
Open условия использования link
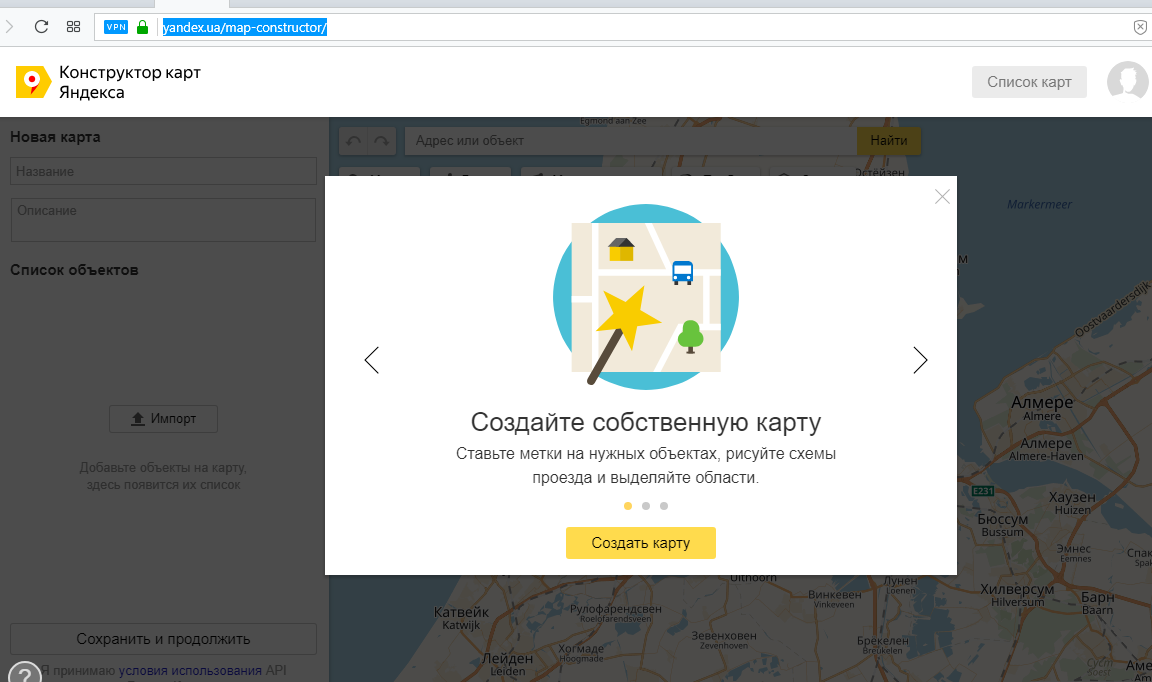point(190,670)
